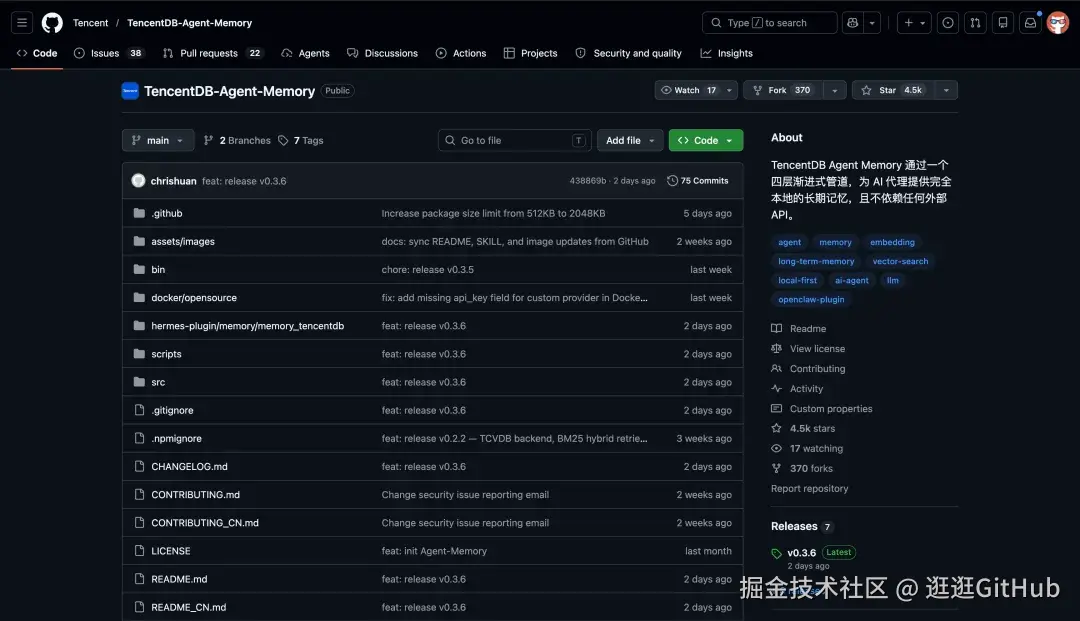The width and height of the screenshot is (1080, 621).
Task: Go to the GitHub home logo
Action: tap(52, 23)
